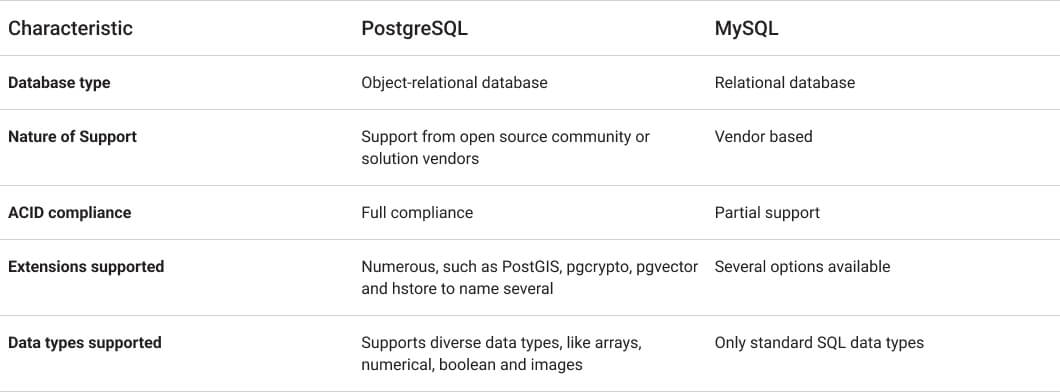Click the MySQL column header

coord(746,28)
